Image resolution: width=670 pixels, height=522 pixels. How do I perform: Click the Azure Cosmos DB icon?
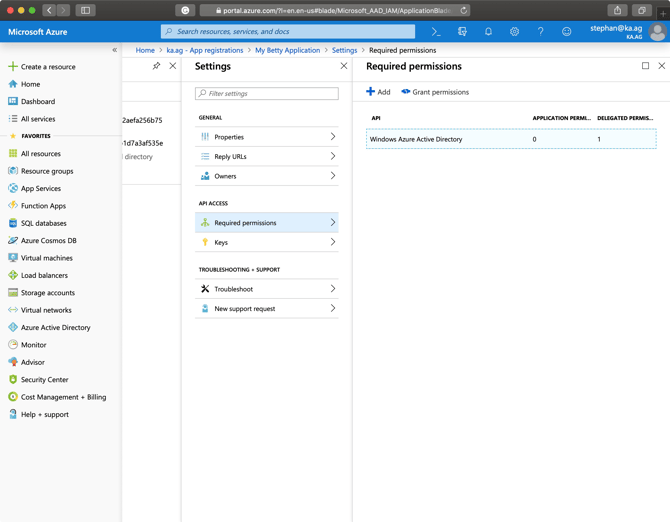click(x=13, y=240)
